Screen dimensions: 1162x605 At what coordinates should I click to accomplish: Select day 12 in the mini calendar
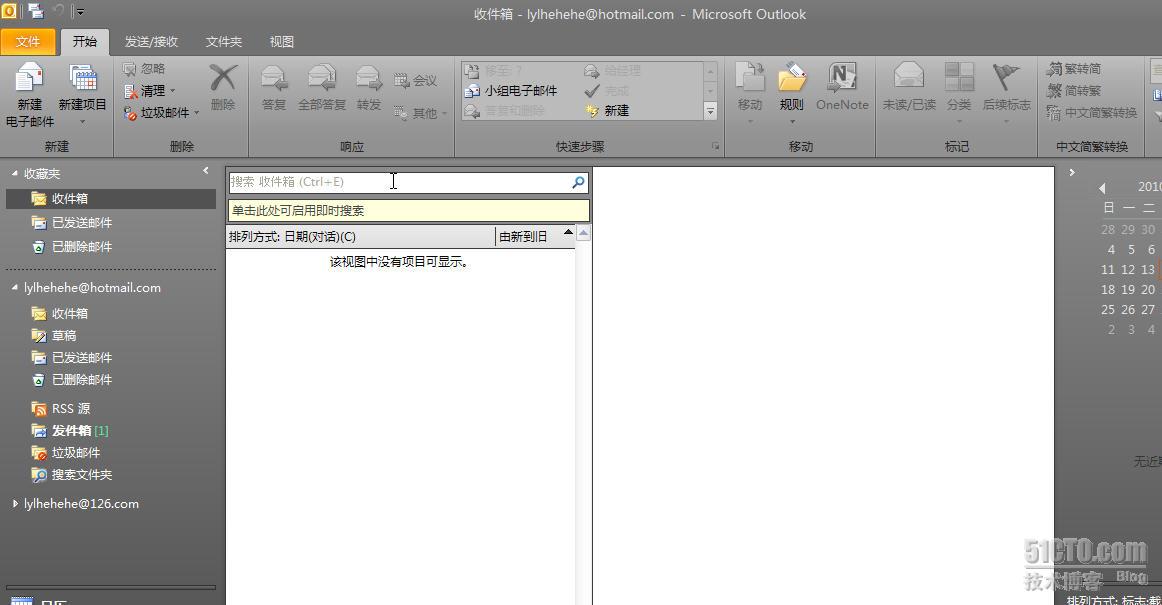click(x=1128, y=269)
